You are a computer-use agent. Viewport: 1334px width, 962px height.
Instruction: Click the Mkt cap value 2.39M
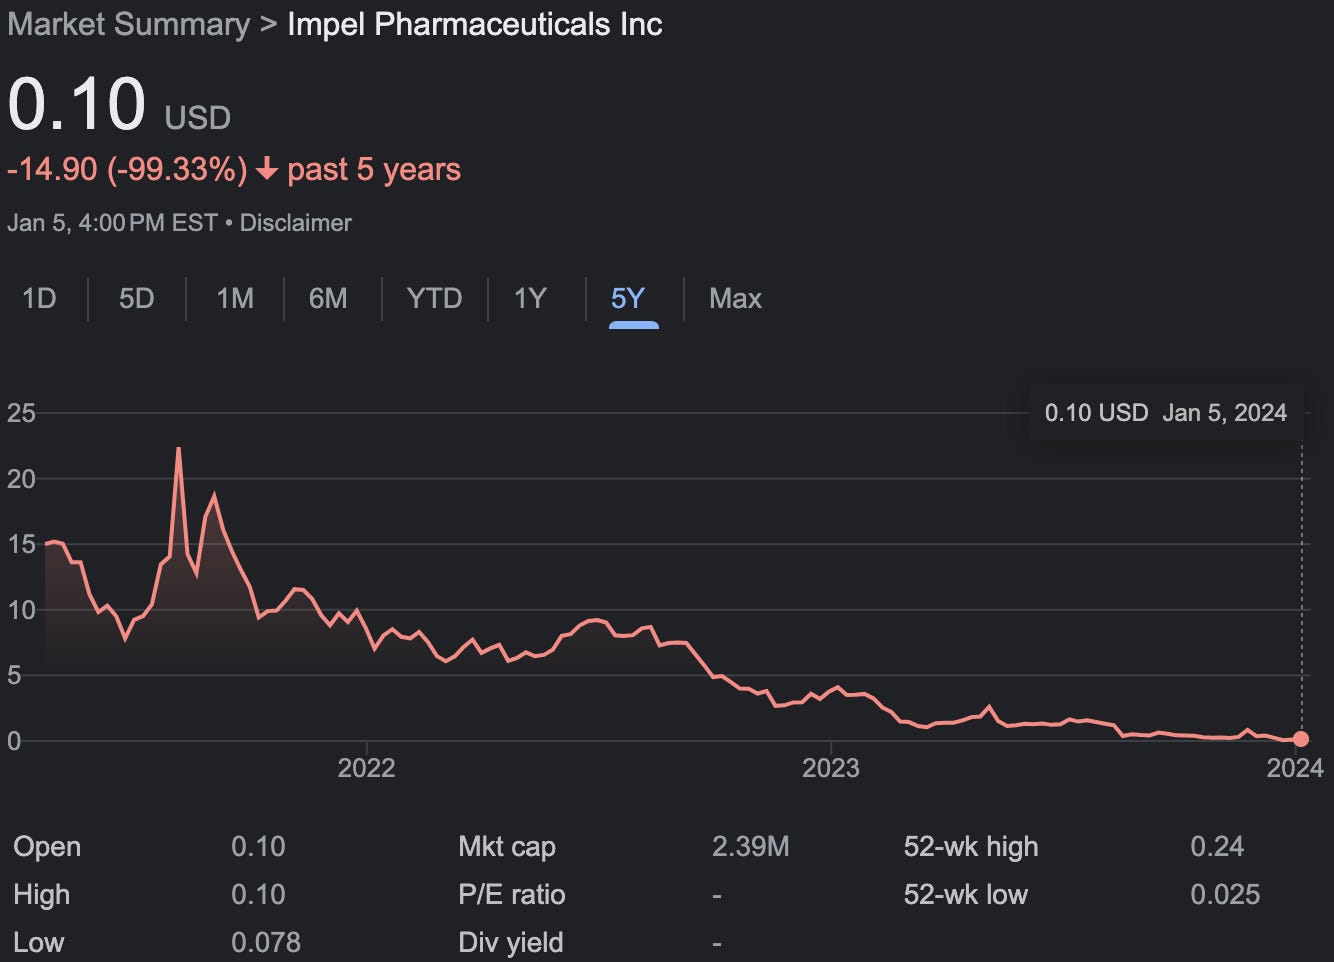point(751,846)
